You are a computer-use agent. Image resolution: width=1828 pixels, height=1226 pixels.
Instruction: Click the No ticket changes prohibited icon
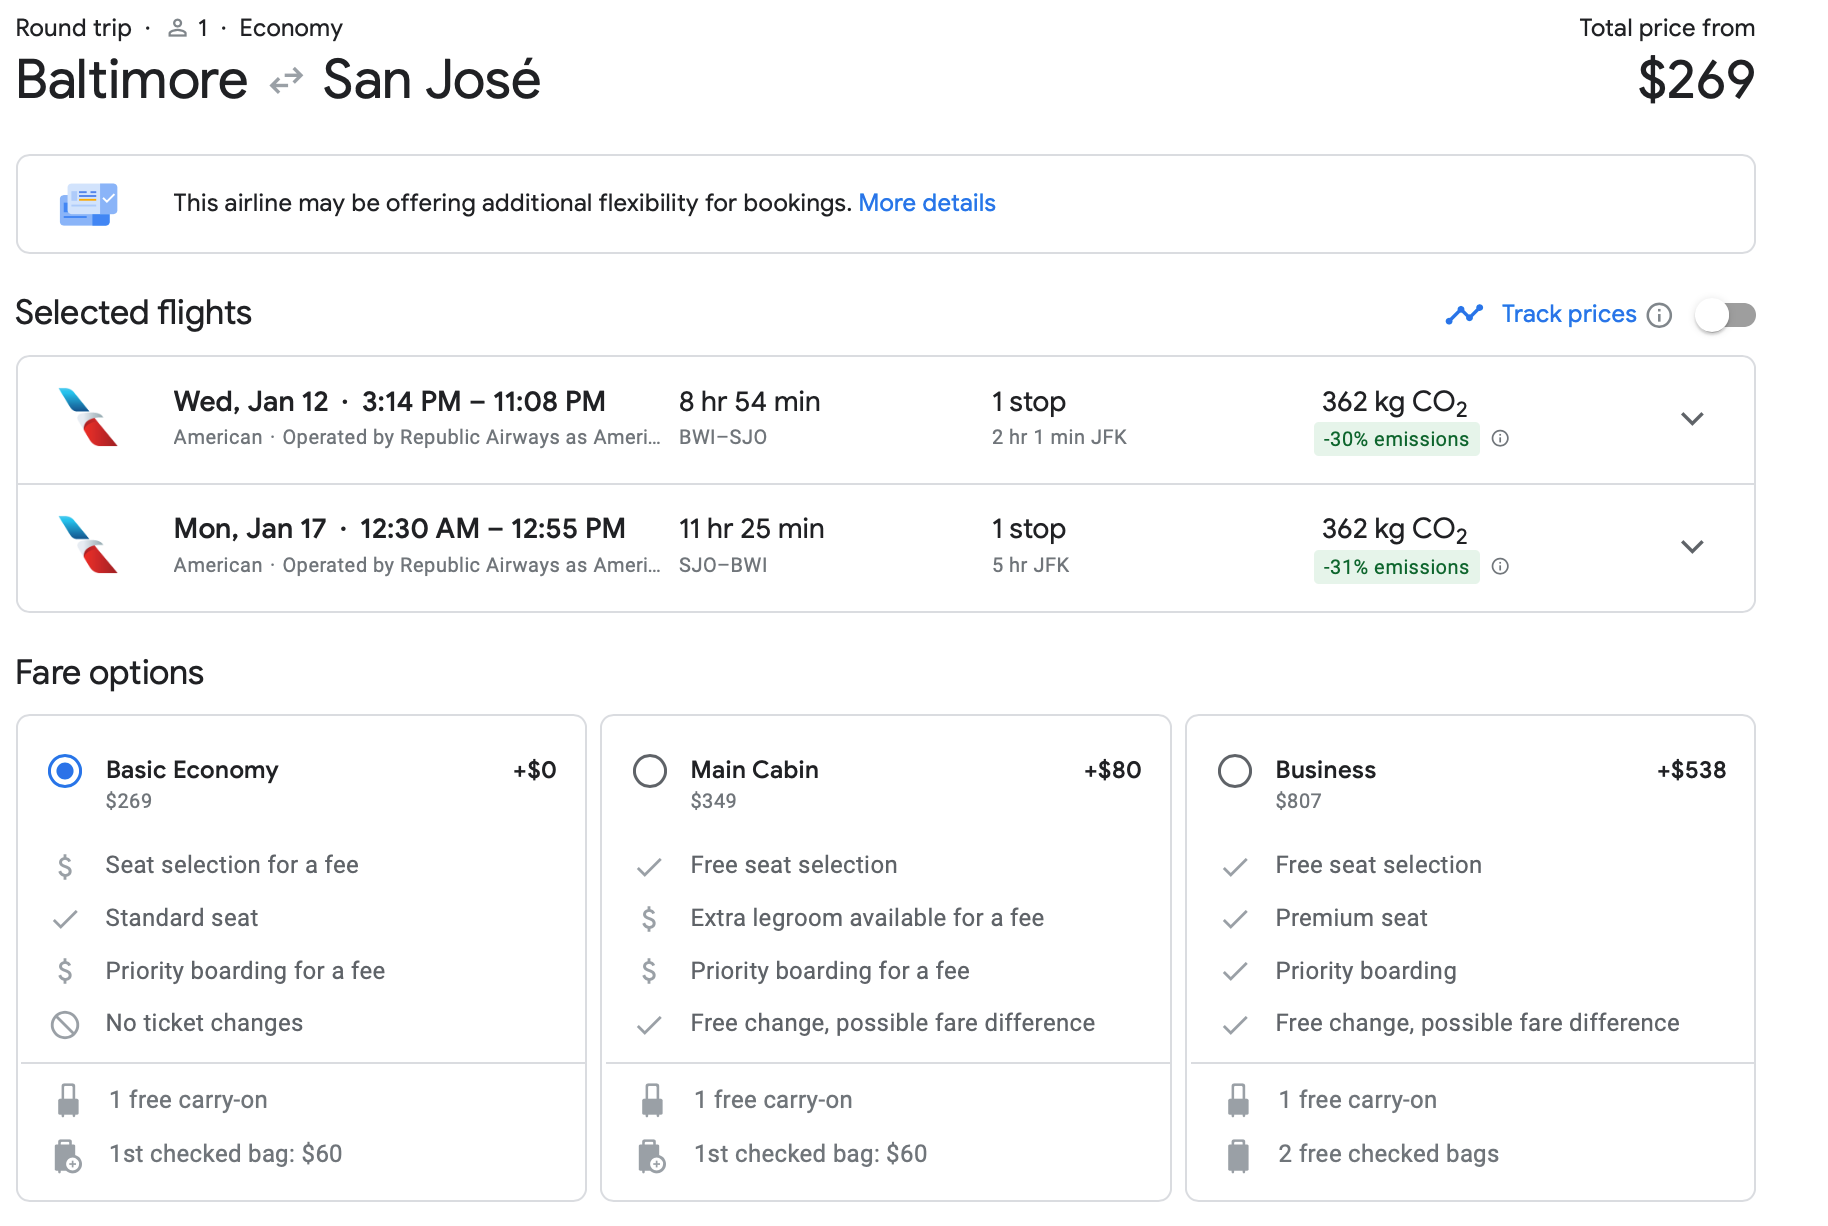(x=65, y=1024)
